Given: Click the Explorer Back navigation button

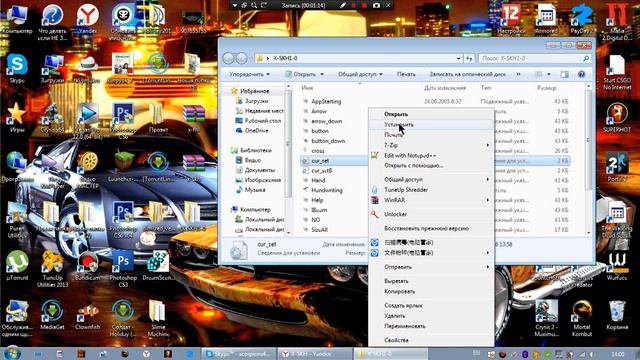Looking at the screenshot, I should [x=229, y=58].
